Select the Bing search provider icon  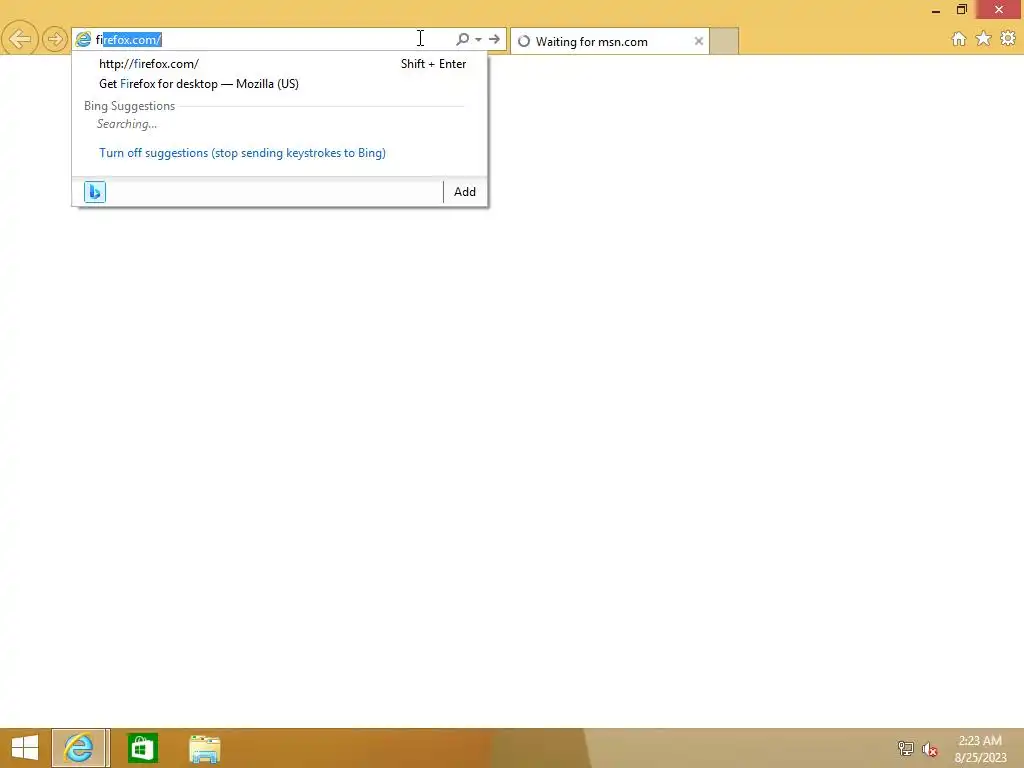click(95, 192)
